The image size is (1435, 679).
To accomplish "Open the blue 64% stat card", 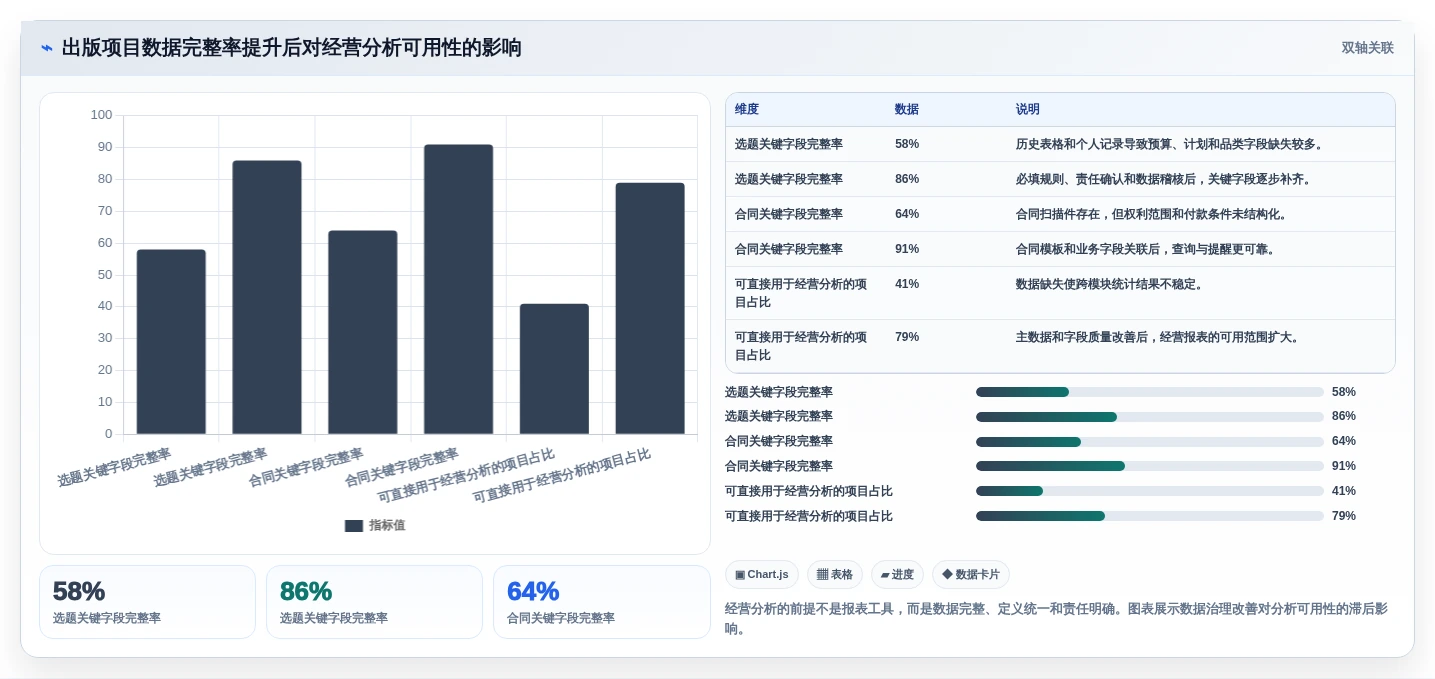I will (602, 602).
